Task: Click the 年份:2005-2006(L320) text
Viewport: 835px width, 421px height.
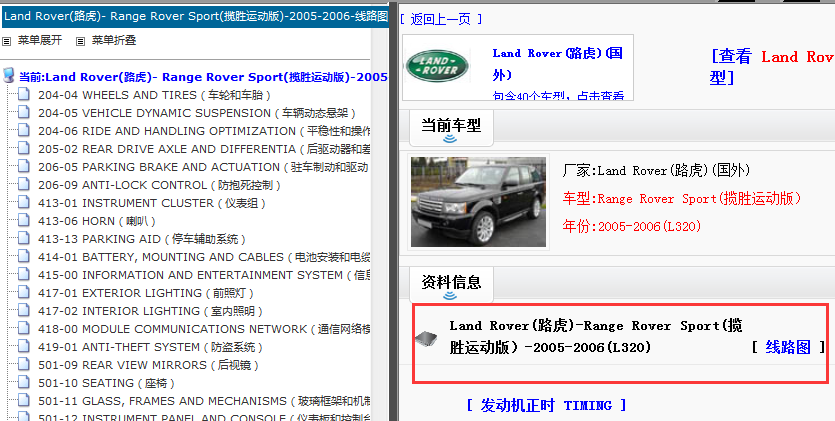Action: point(632,226)
